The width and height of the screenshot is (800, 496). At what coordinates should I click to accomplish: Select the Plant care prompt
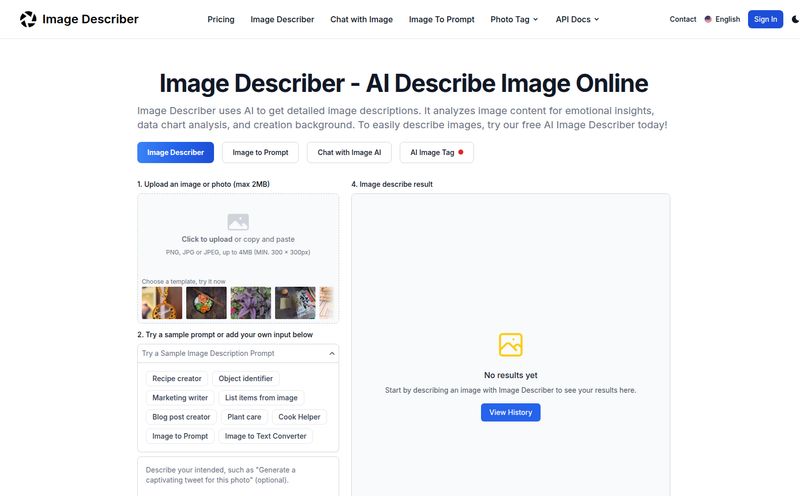tap(244, 417)
